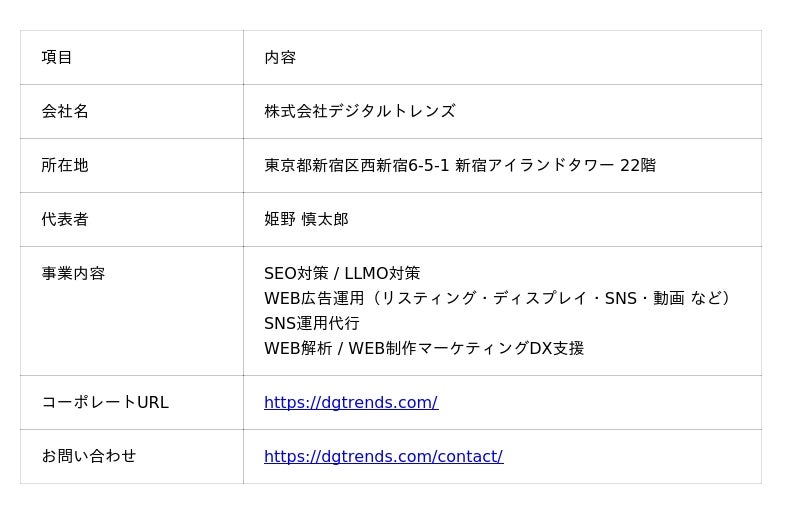Select the 事業内容 row label
This screenshot has height=514, width=800.
pyautogui.click(x=73, y=273)
